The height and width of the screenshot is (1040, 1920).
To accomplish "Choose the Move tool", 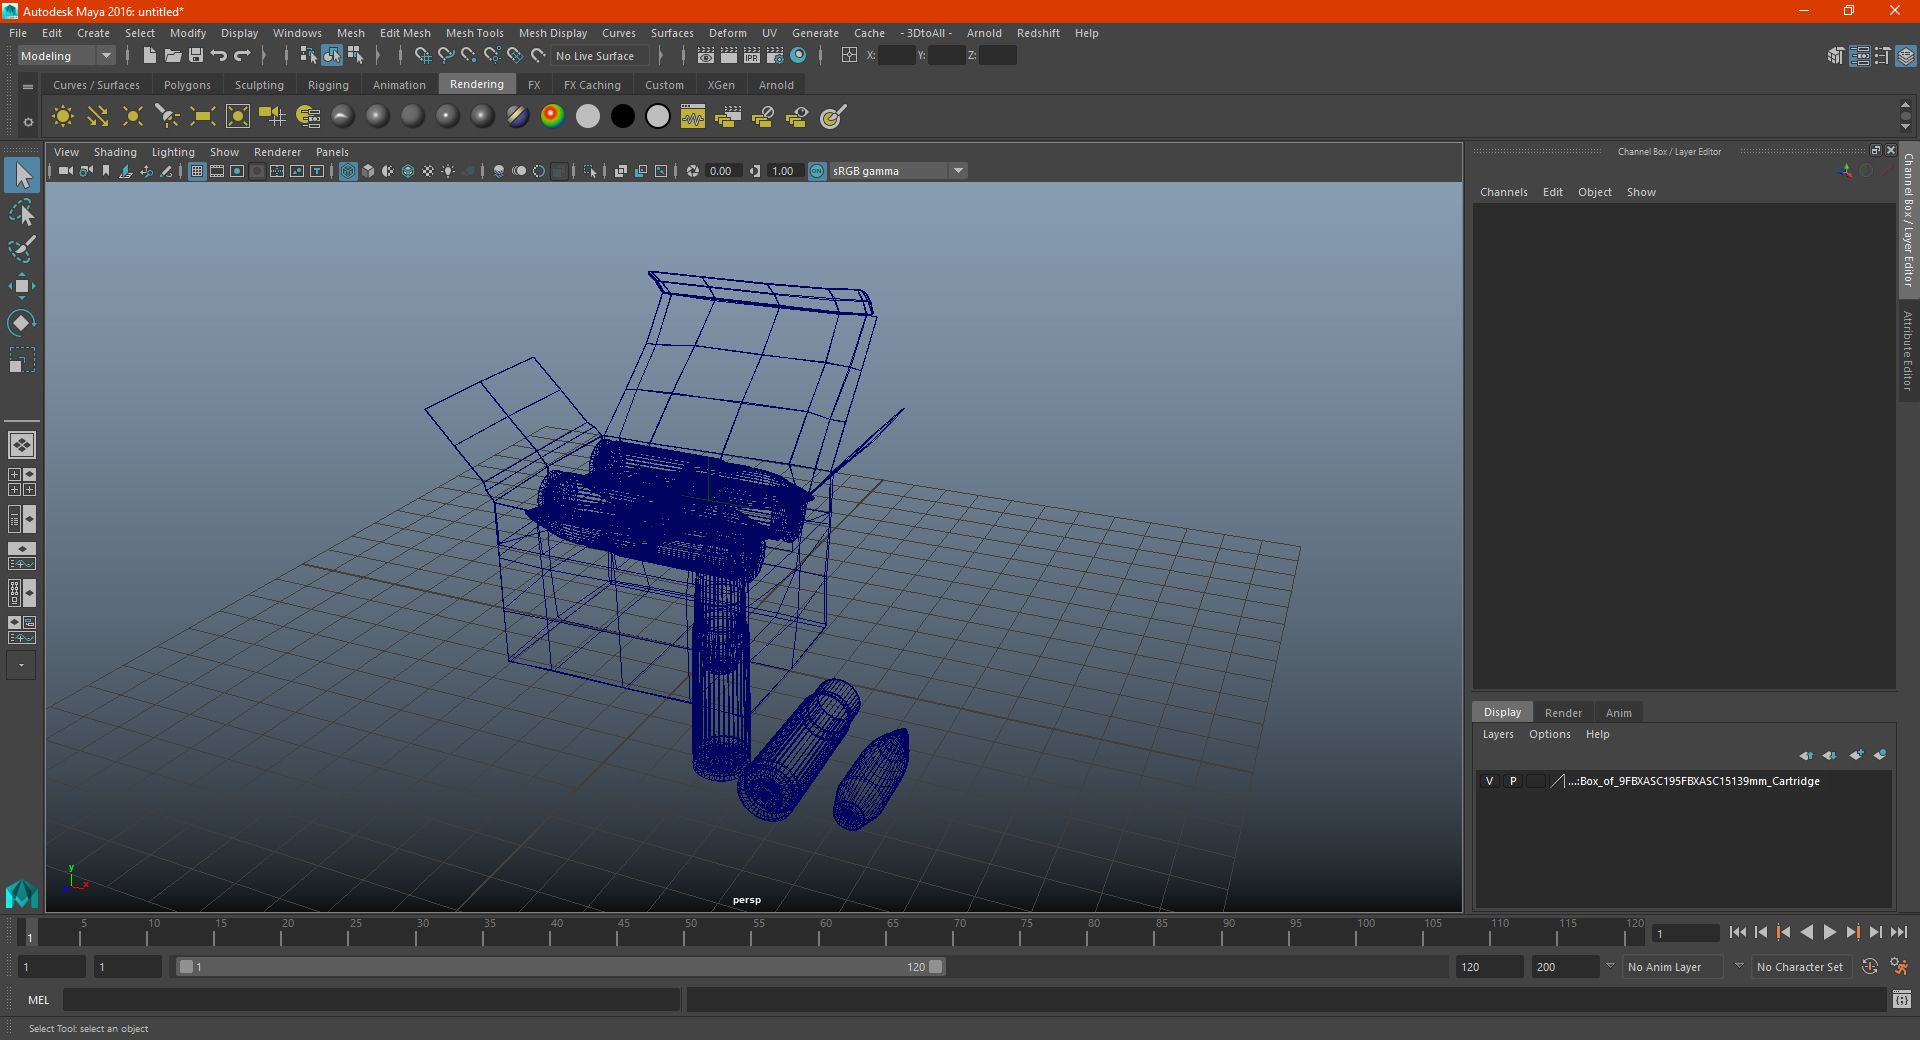I will 22,286.
